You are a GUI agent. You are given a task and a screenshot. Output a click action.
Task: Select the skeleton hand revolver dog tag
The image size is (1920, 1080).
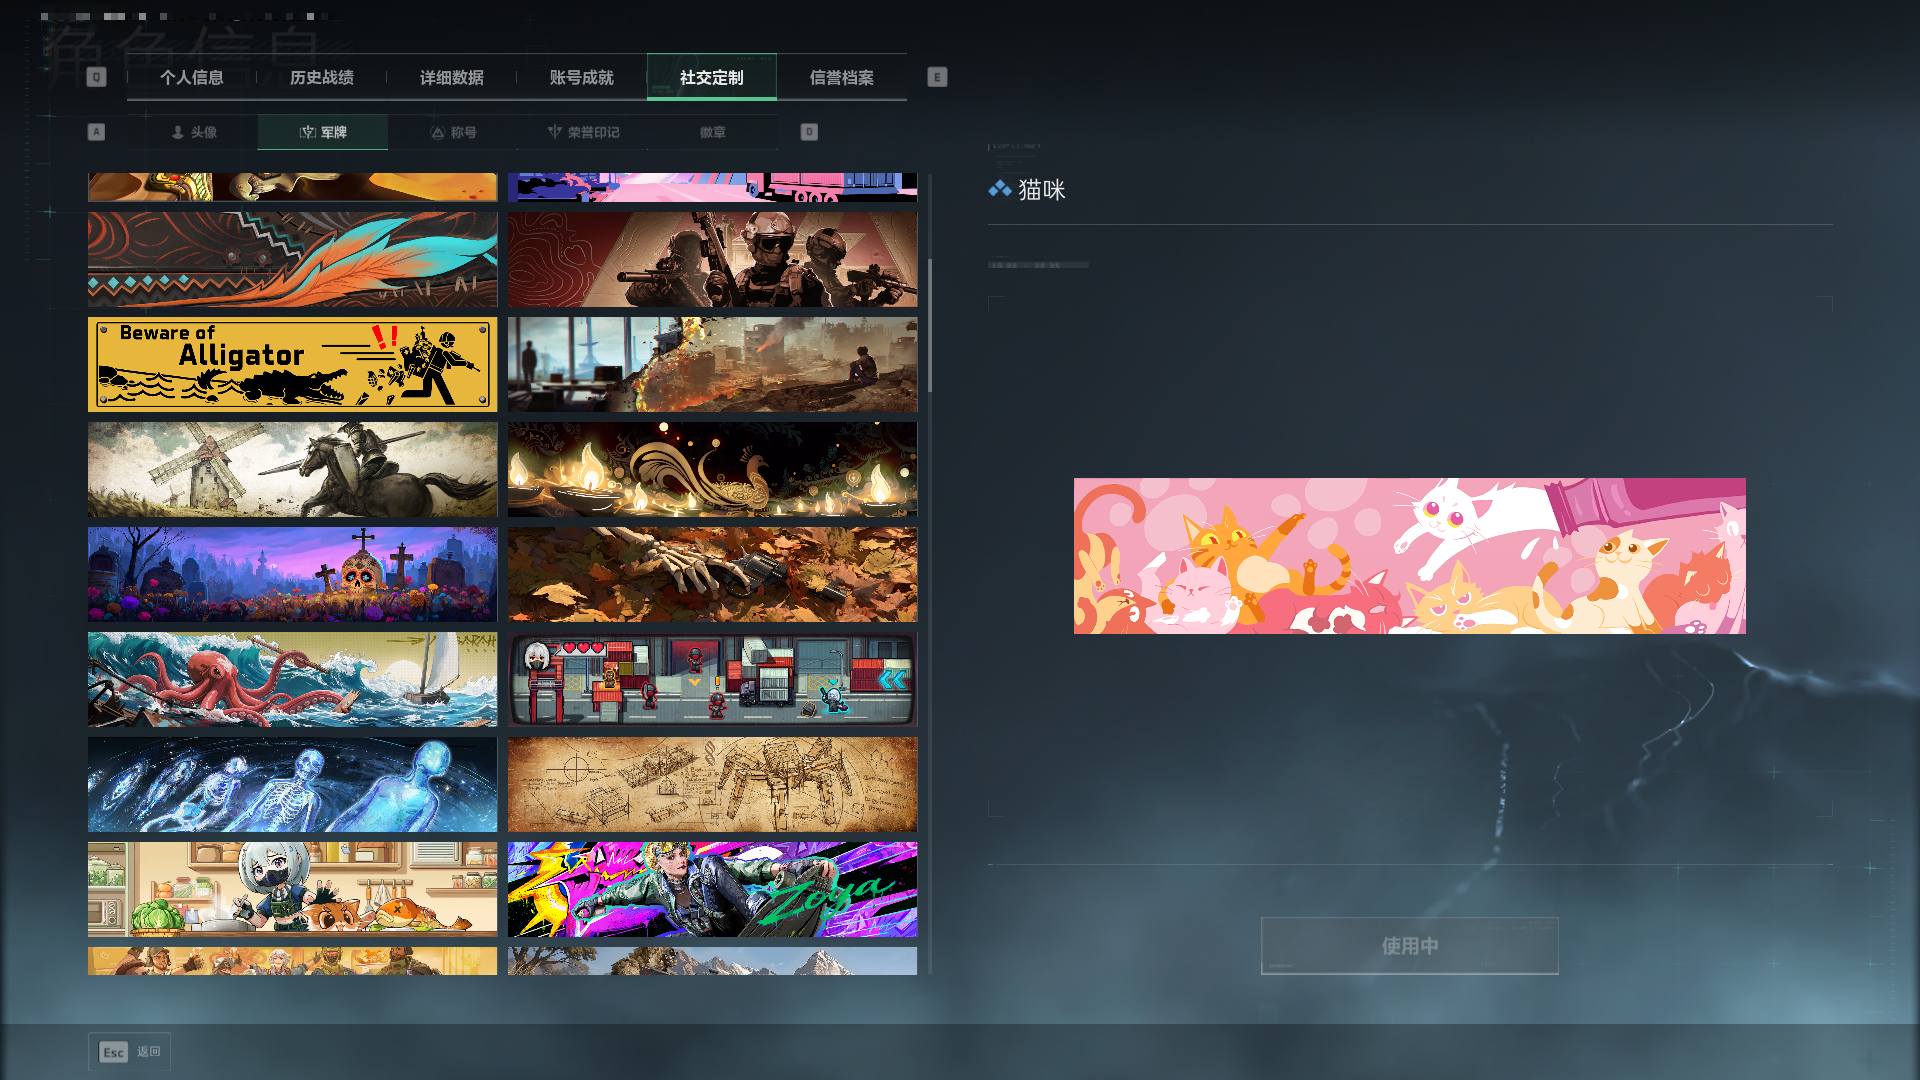pos(712,574)
